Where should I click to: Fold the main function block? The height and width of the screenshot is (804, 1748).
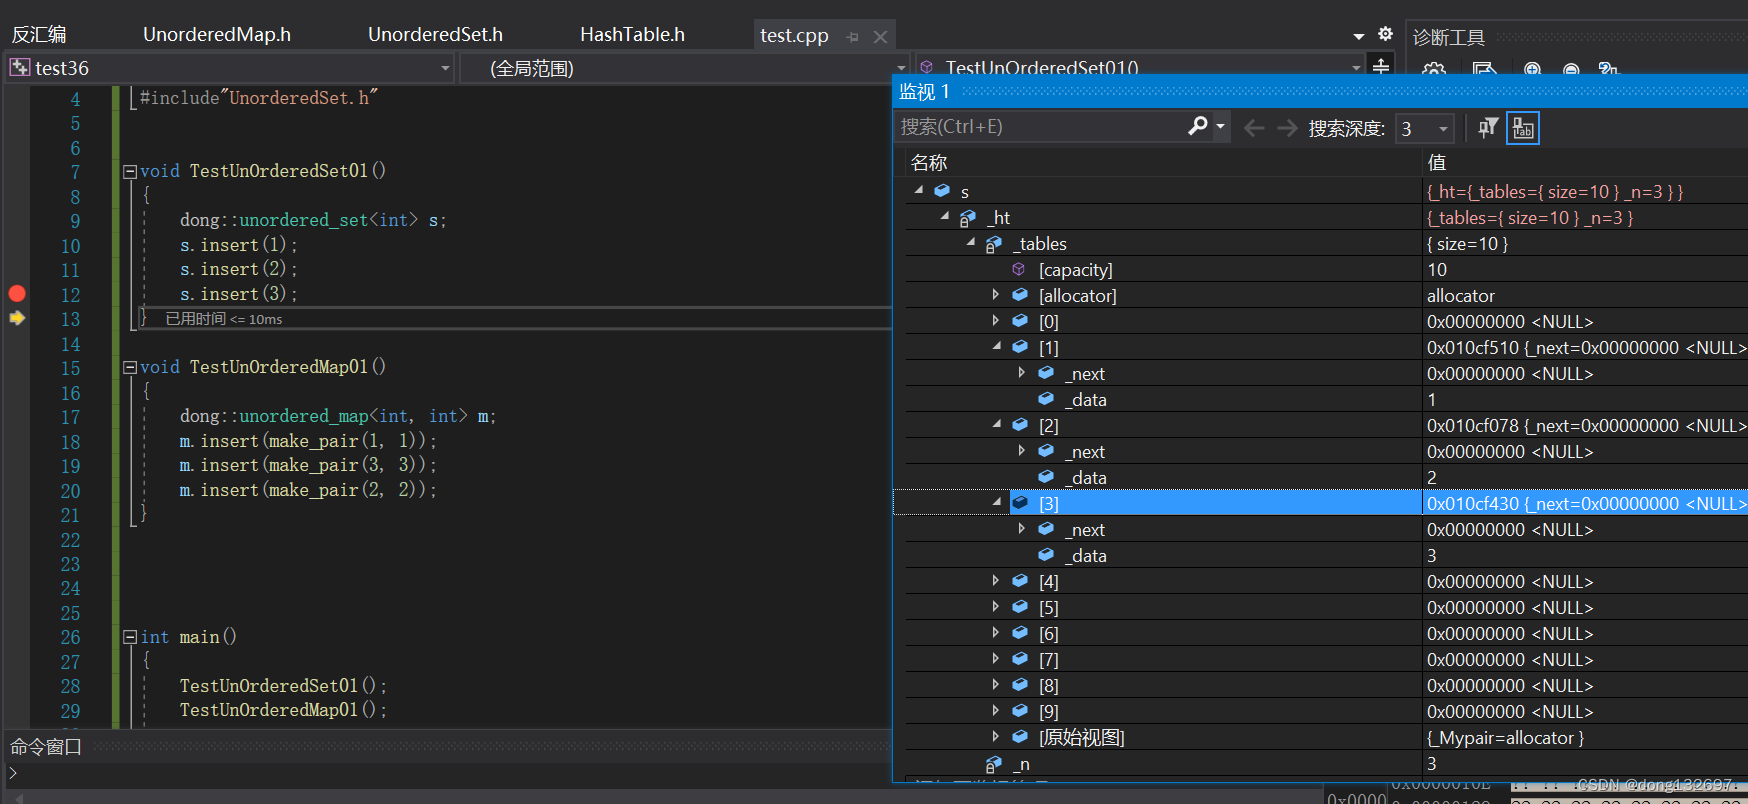click(129, 637)
